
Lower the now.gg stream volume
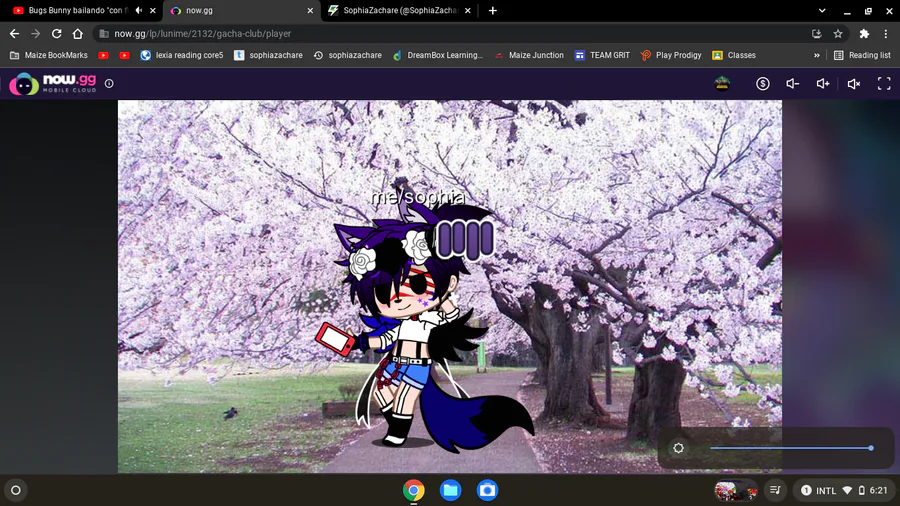793,84
